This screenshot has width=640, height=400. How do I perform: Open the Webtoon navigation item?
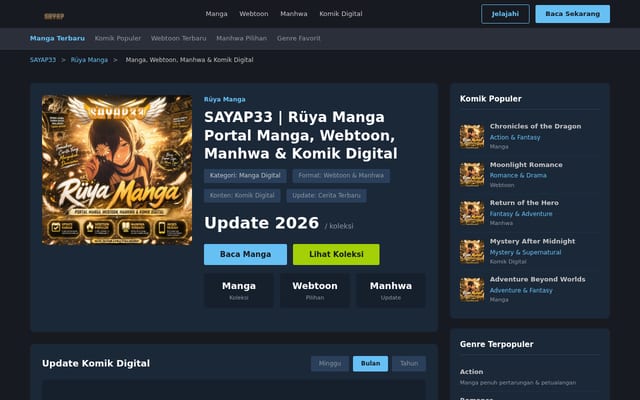pos(254,14)
